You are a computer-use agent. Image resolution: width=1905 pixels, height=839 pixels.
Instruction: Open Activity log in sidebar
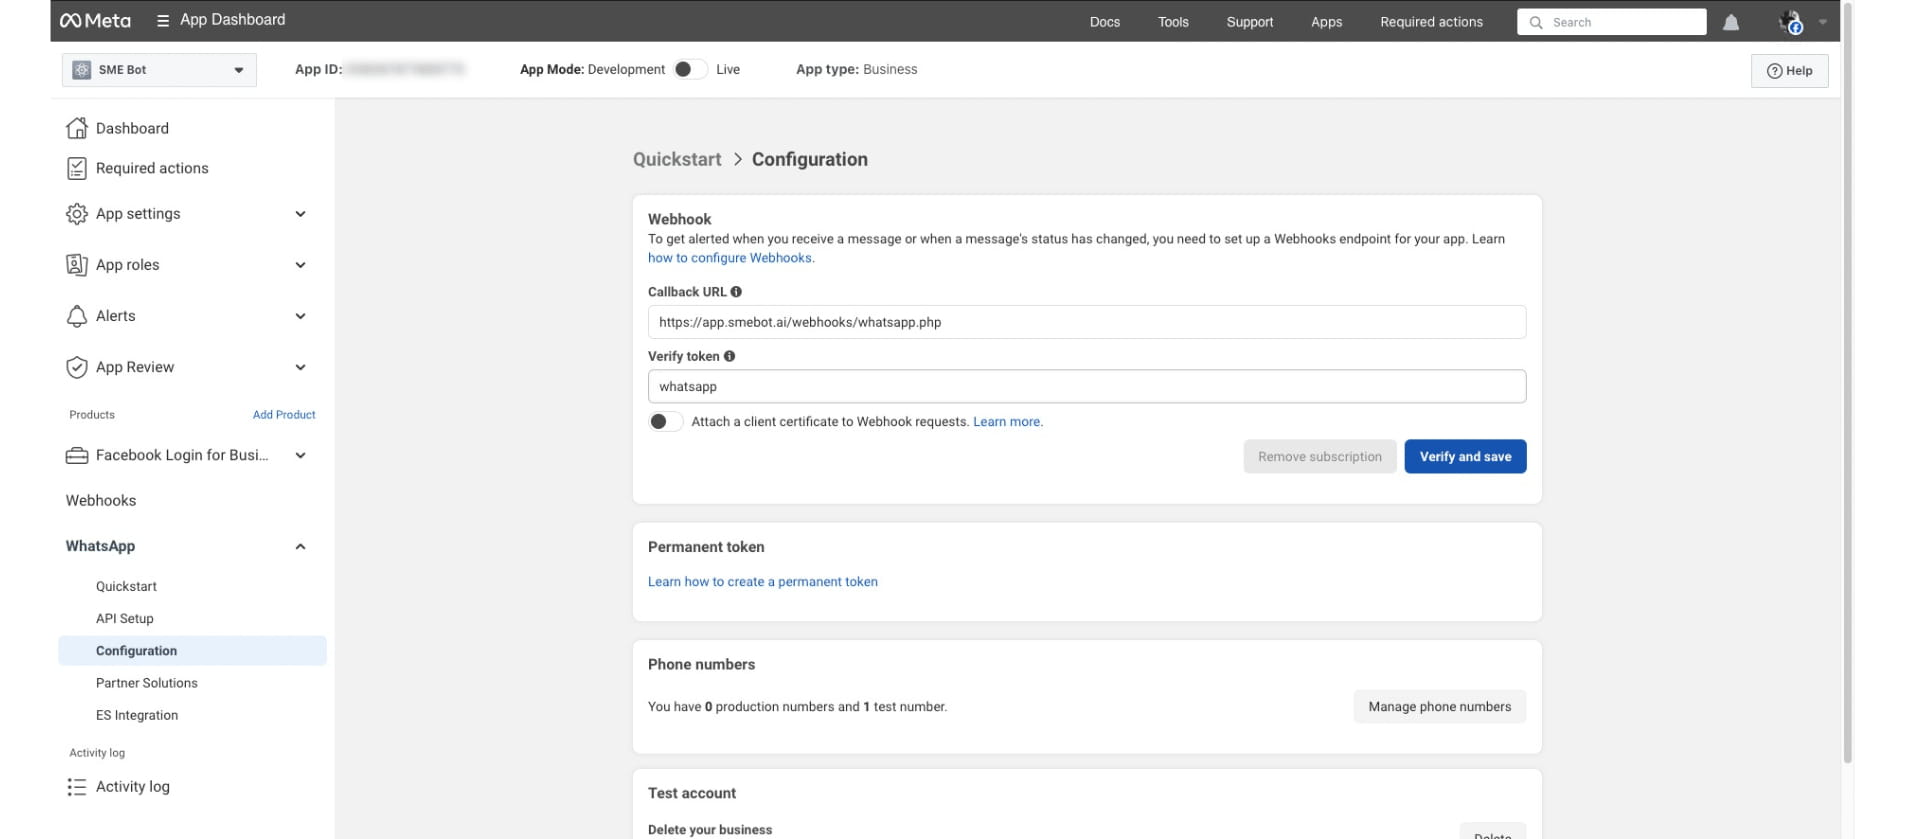(133, 787)
